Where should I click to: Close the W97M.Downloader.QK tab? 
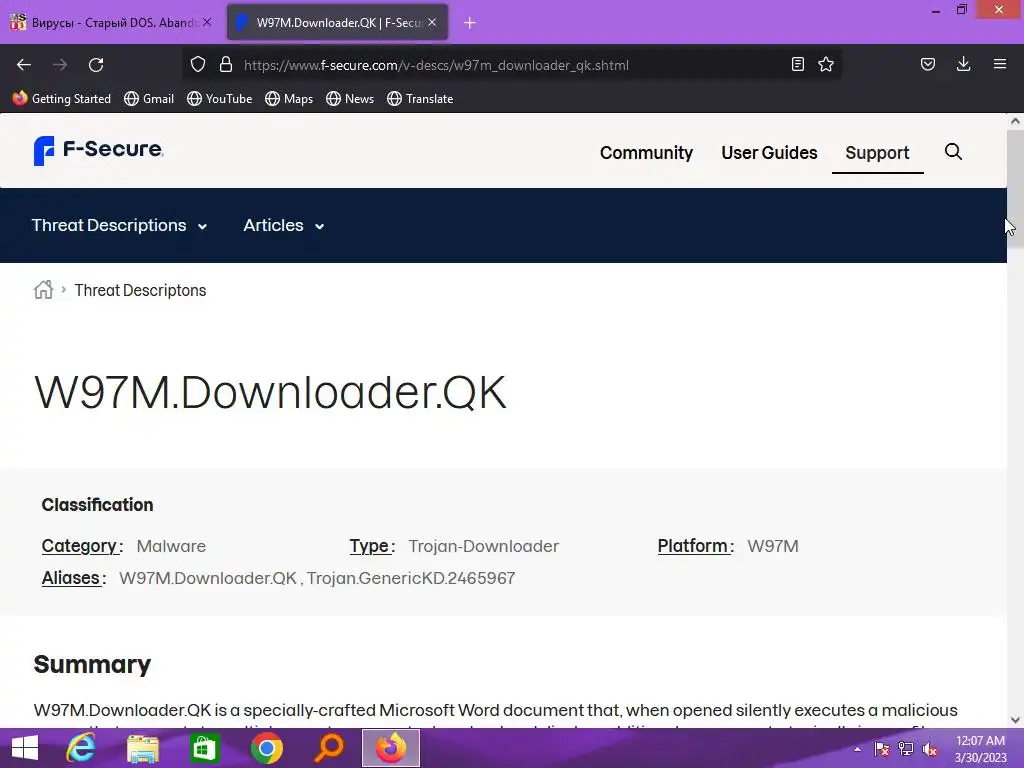[432, 22]
